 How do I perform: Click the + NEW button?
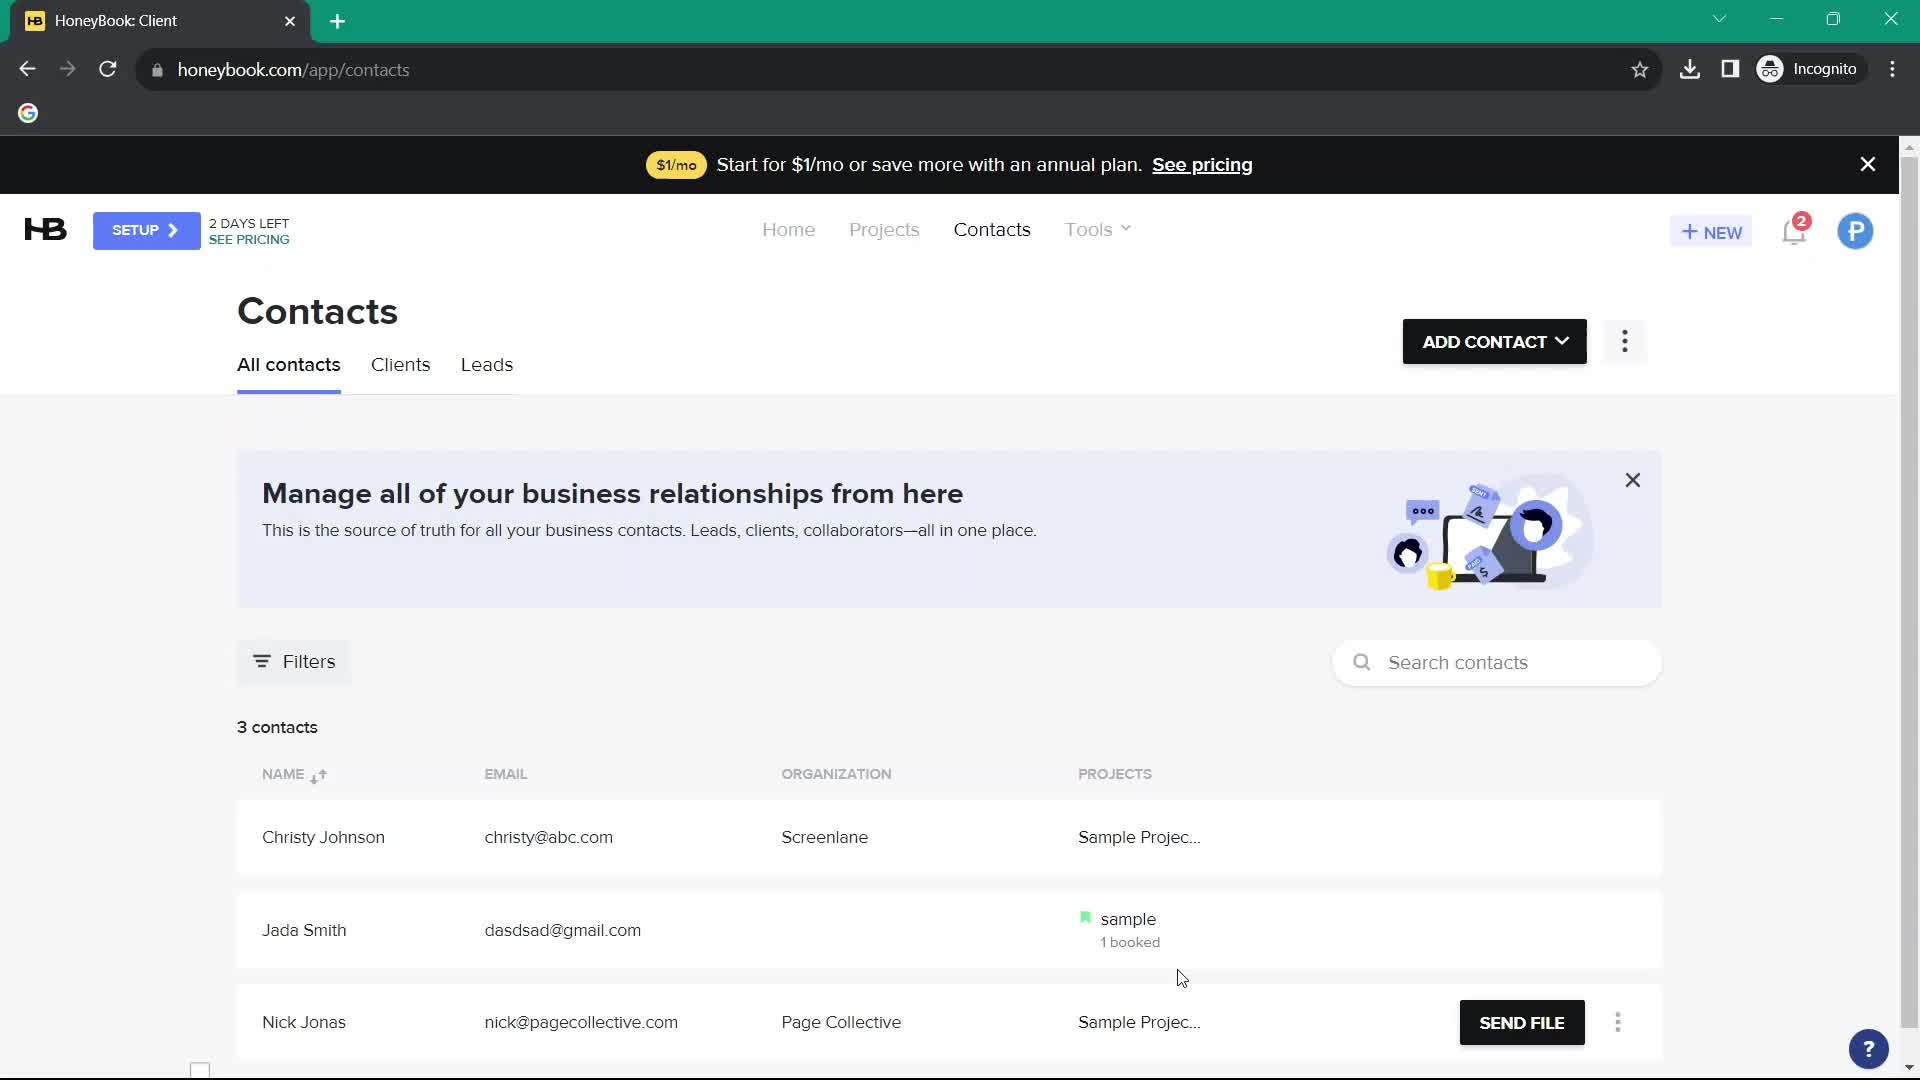click(1711, 232)
